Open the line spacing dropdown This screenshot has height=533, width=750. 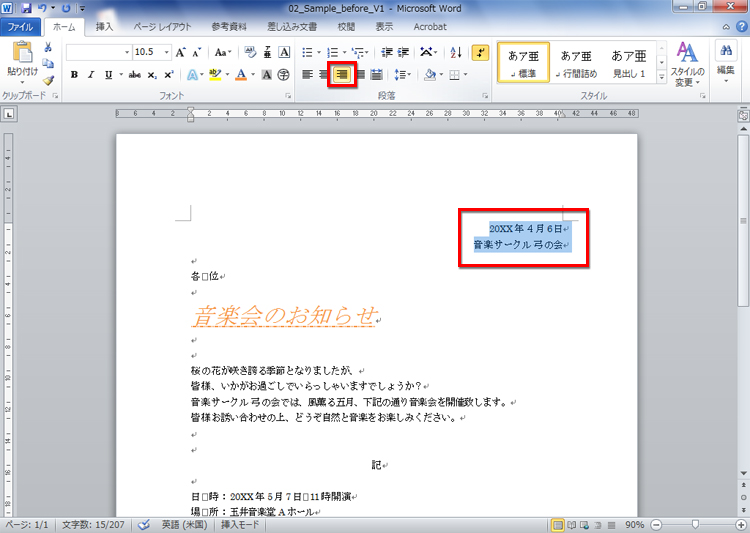point(402,75)
